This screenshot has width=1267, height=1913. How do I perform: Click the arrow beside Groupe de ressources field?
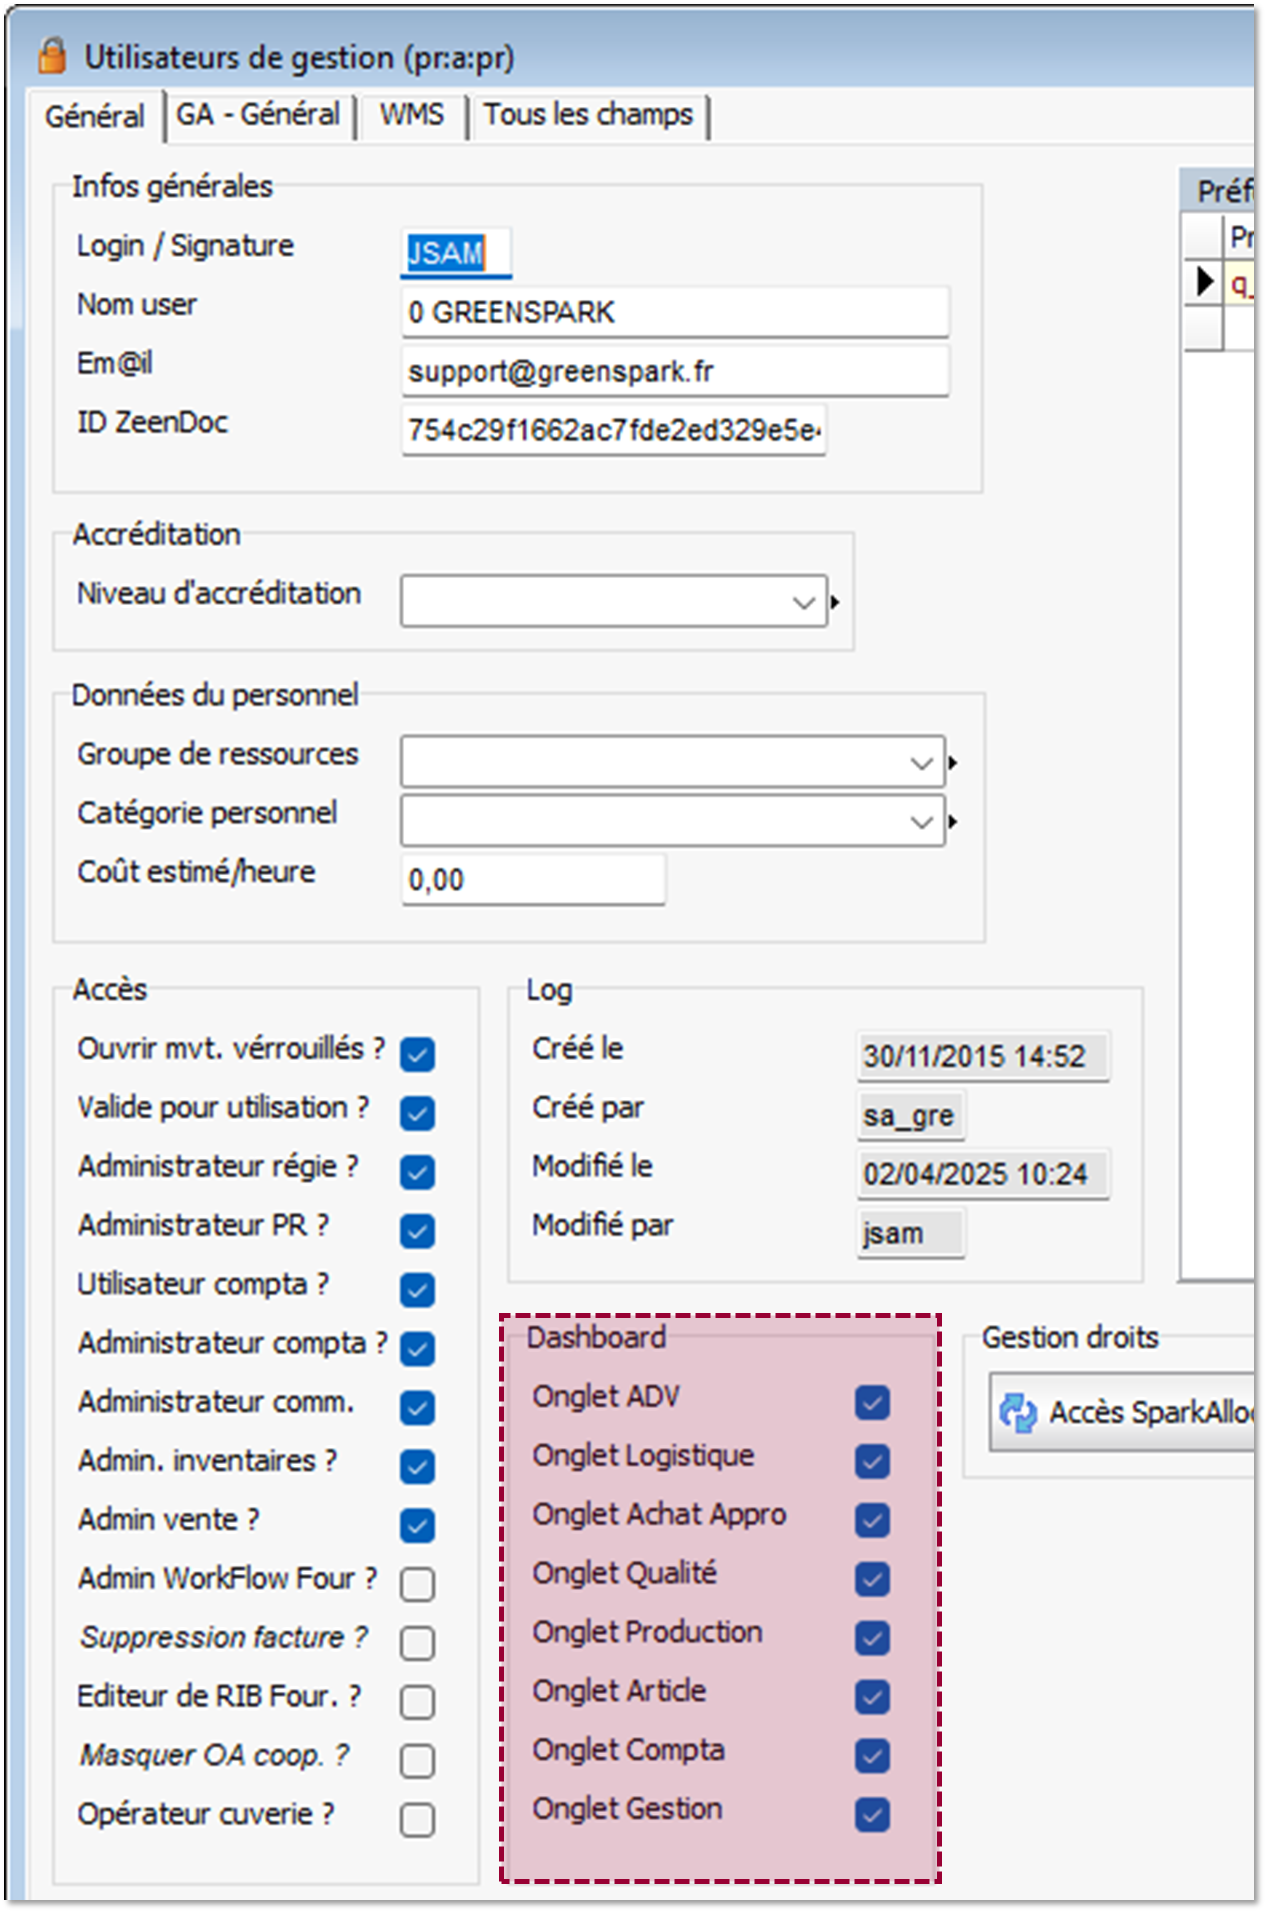tap(953, 763)
